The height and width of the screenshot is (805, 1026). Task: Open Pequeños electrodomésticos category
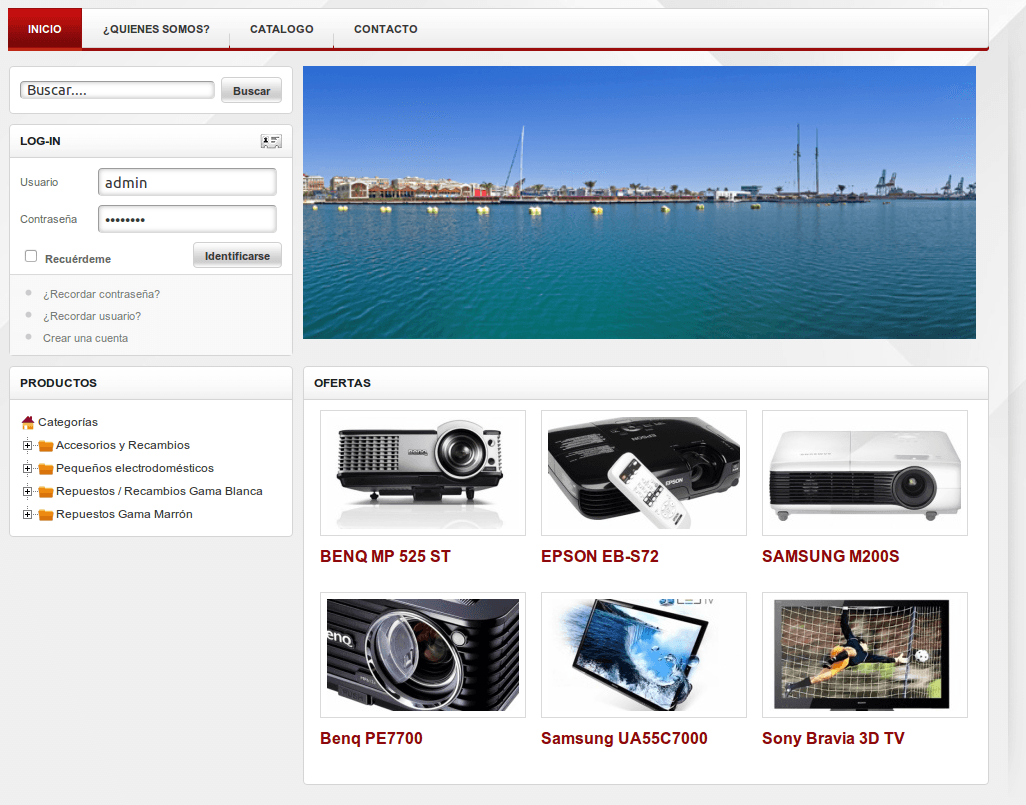click(x=135, y=468)
